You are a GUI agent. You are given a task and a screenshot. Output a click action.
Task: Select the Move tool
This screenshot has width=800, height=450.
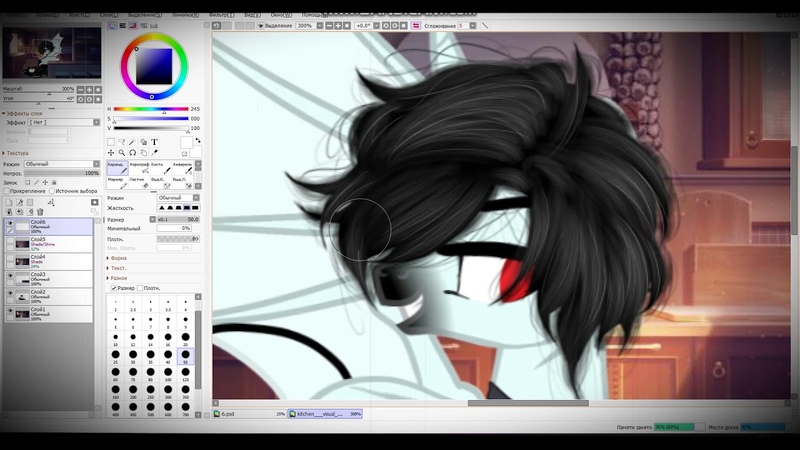click(x=111, y=153)
